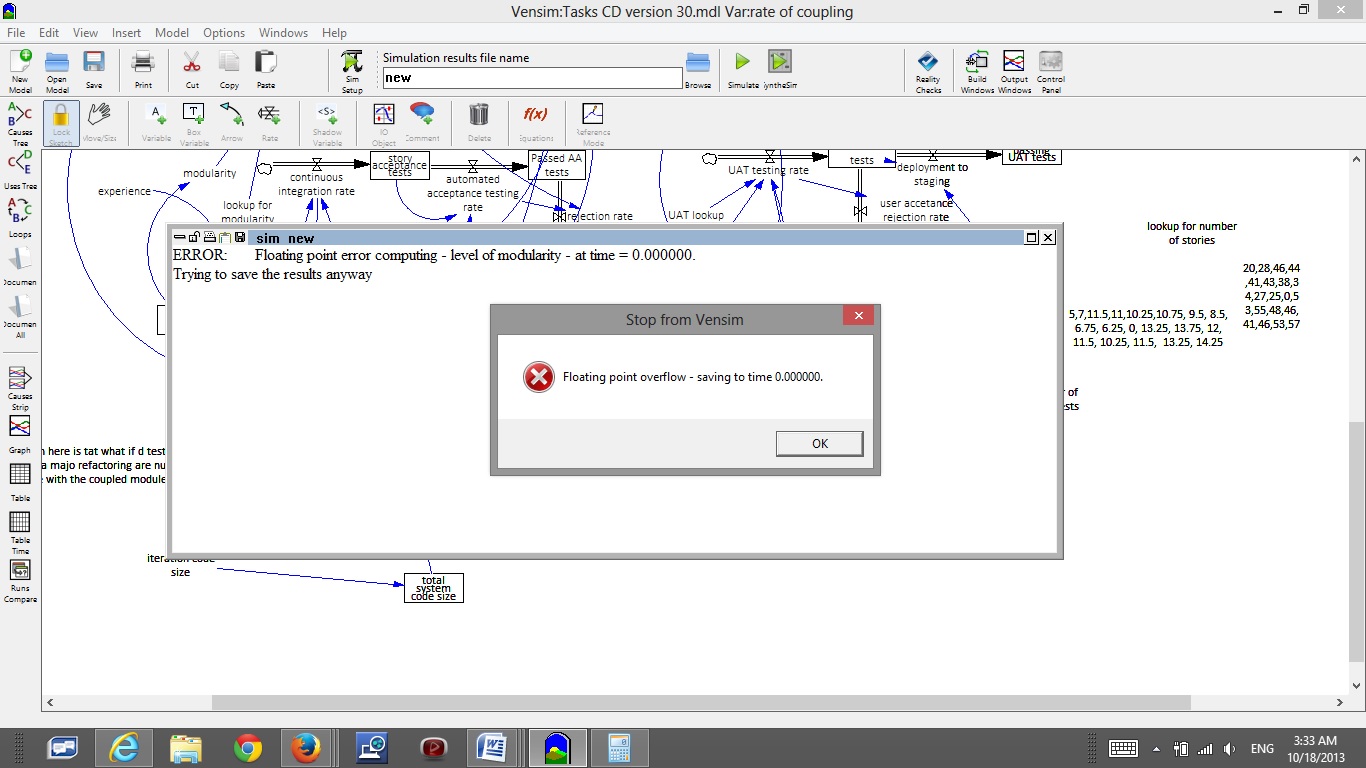
Task: Maximize the sim new output window
Action: (x=1031, y=237)
